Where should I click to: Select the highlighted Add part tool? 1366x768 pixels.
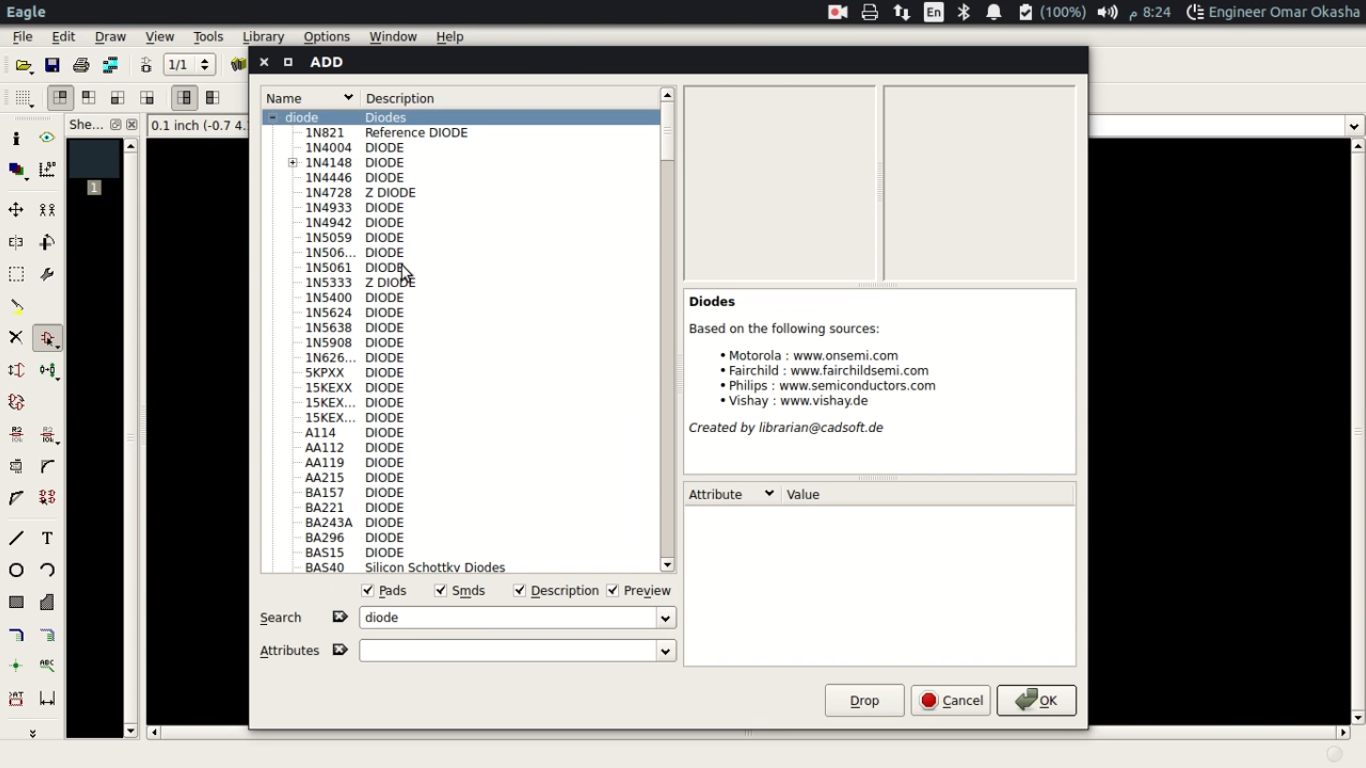point(47,338)
